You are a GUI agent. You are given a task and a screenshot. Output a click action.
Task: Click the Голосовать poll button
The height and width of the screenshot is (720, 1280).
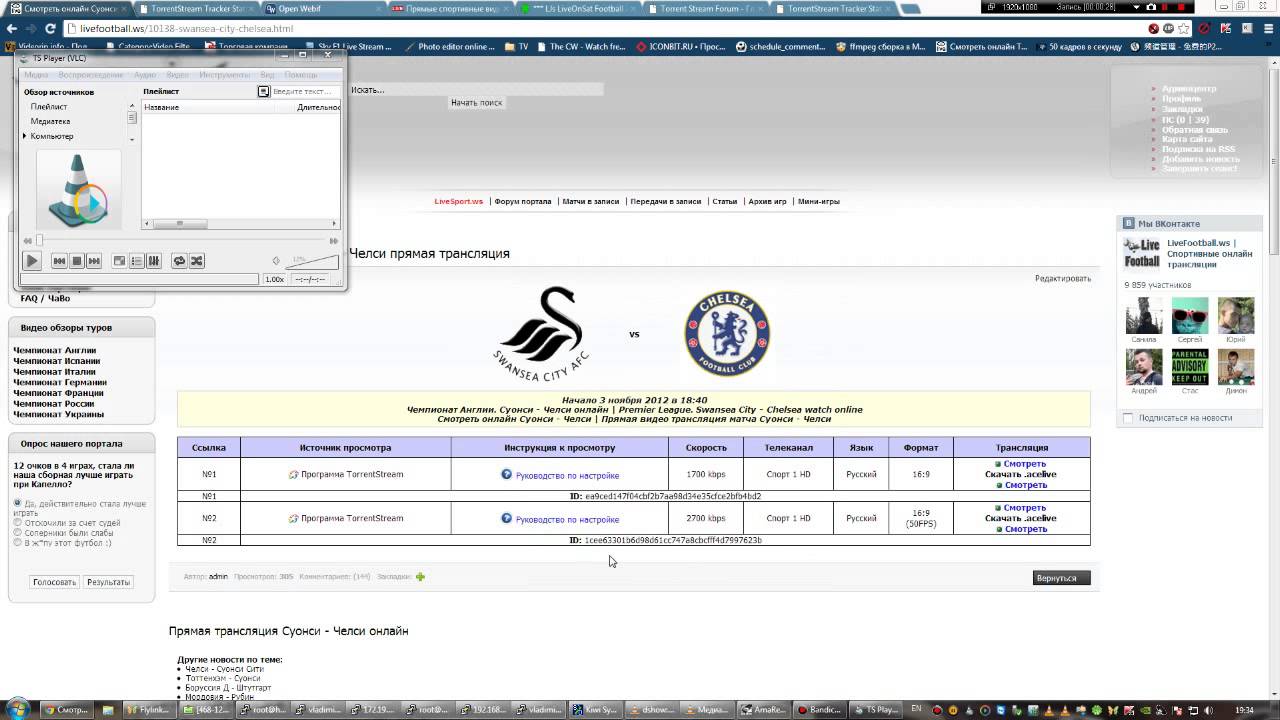(54, 582)
